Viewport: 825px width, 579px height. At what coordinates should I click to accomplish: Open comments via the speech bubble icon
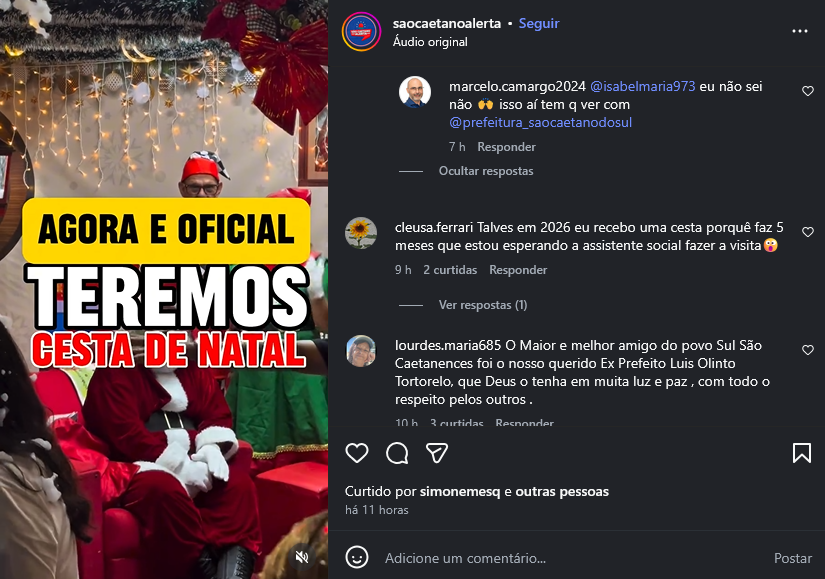point(397,453)
